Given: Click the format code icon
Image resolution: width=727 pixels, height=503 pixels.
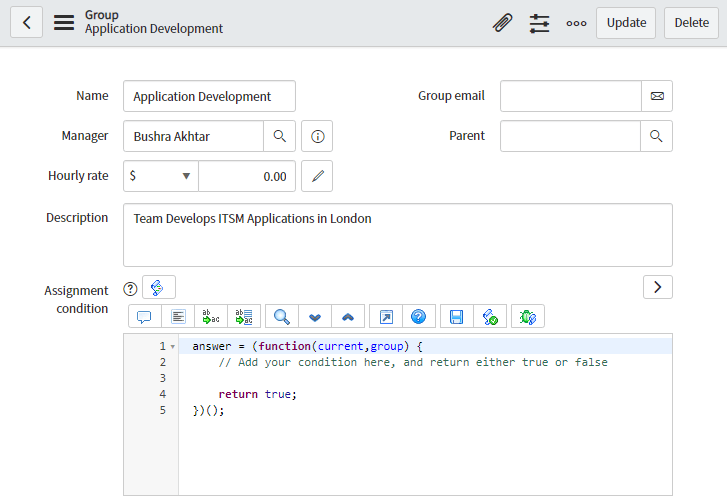Looking at the screenshot, I should pos(178,317).
